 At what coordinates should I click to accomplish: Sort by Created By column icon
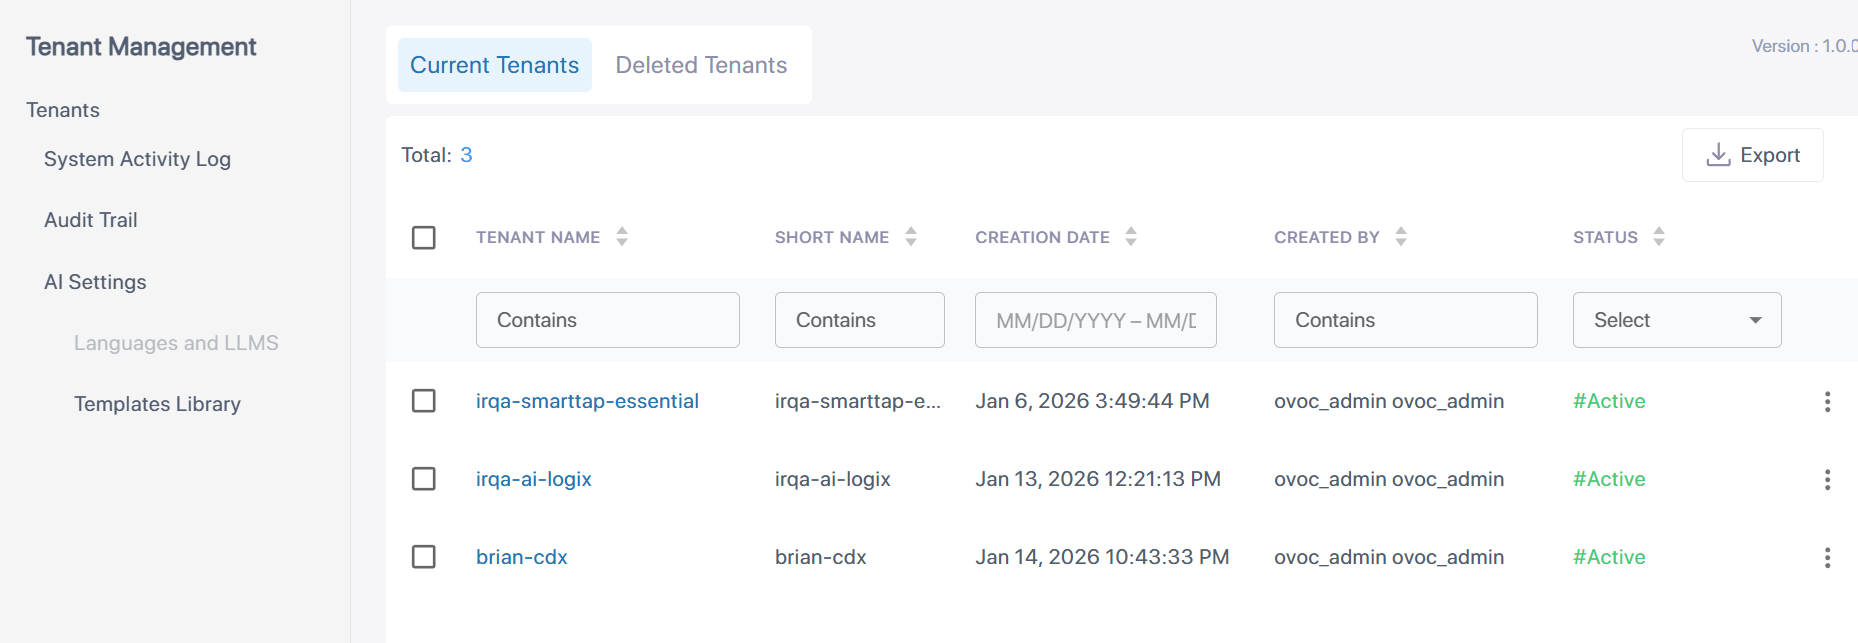click(1401, 237)
